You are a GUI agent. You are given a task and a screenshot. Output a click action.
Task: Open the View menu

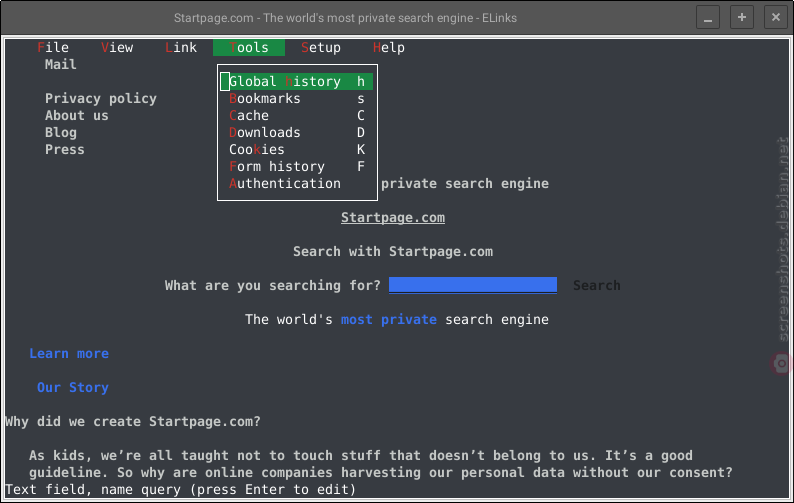click(117, 48)
